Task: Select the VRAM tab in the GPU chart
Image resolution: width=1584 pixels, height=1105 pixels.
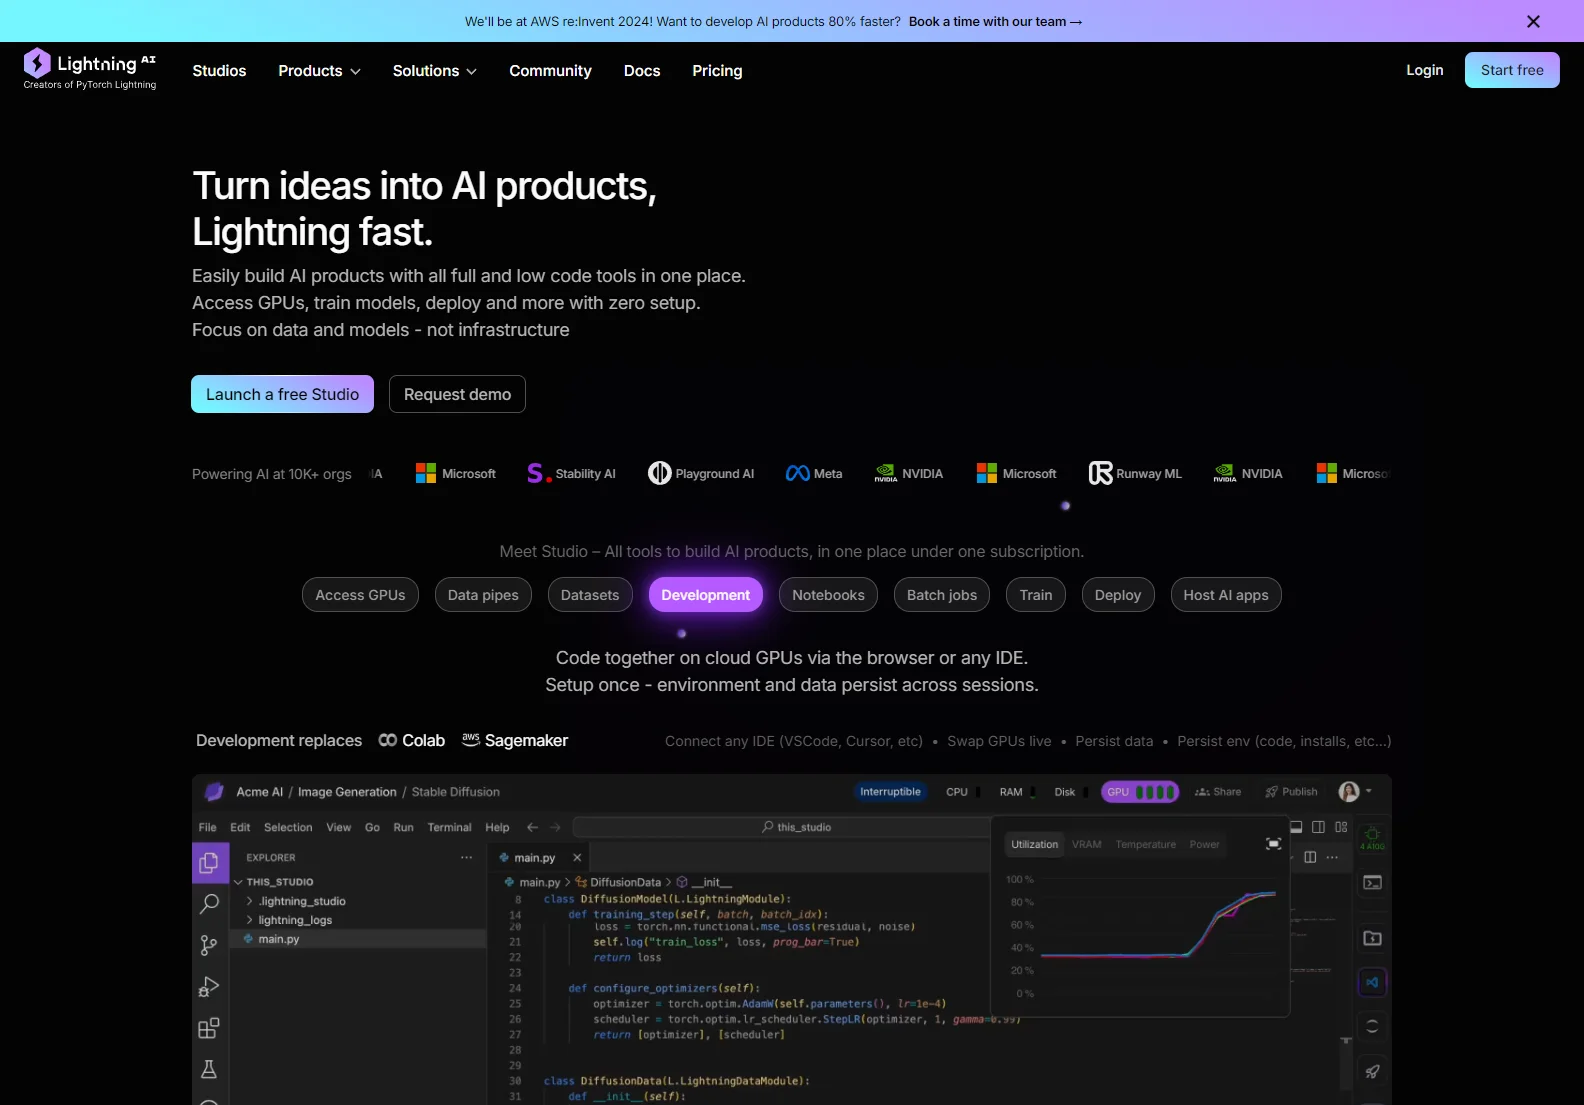Action: (1086, 844)
